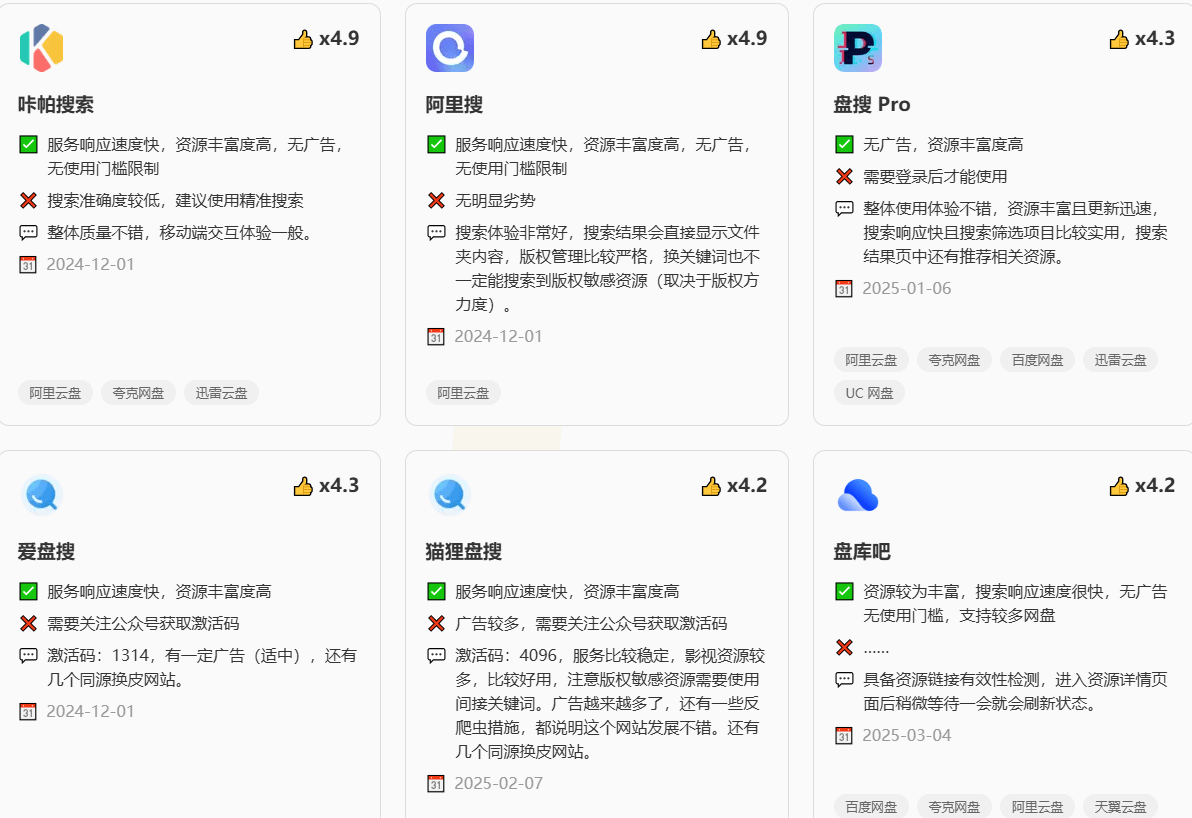Click the green checkmark on 盘搜 Pro card
1192x818 pixels.
pos(844,143)
